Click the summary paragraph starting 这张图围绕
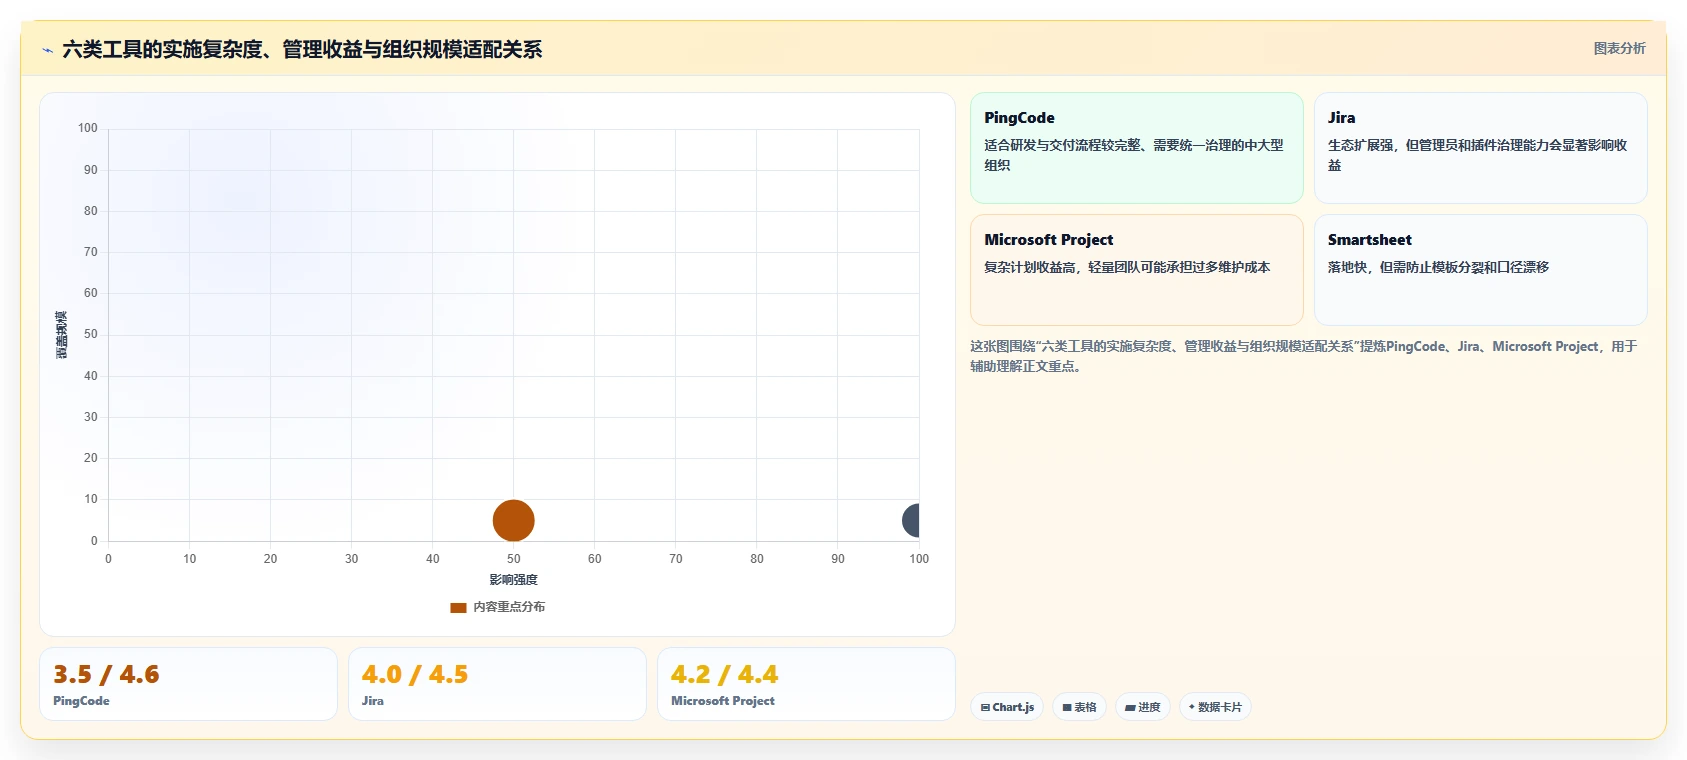 pos(1303,356)
